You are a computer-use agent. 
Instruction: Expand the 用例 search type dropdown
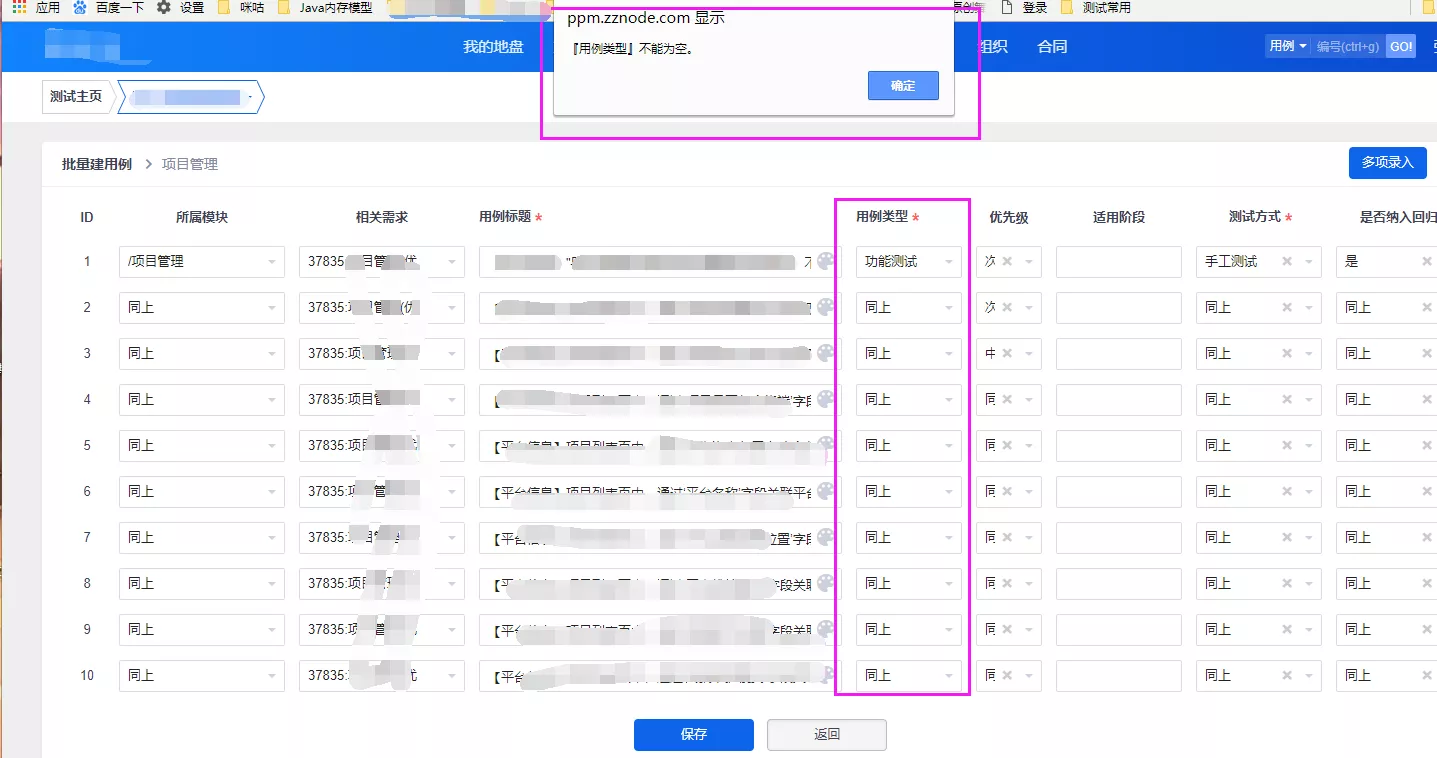(1288, 46)
